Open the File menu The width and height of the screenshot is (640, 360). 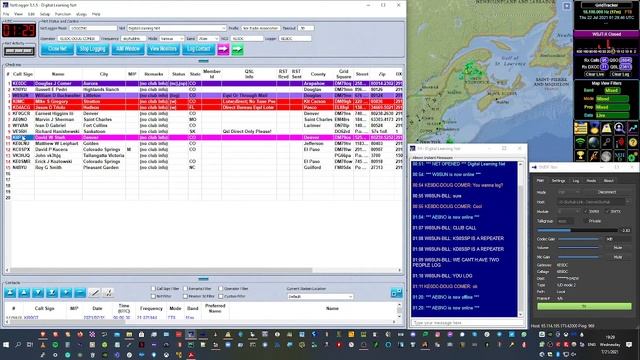(x=6, y=14)
